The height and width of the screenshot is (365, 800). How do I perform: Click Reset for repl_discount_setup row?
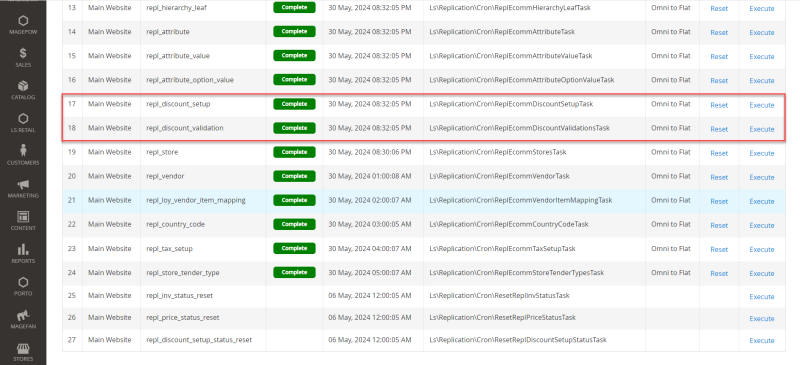(719, 105)
